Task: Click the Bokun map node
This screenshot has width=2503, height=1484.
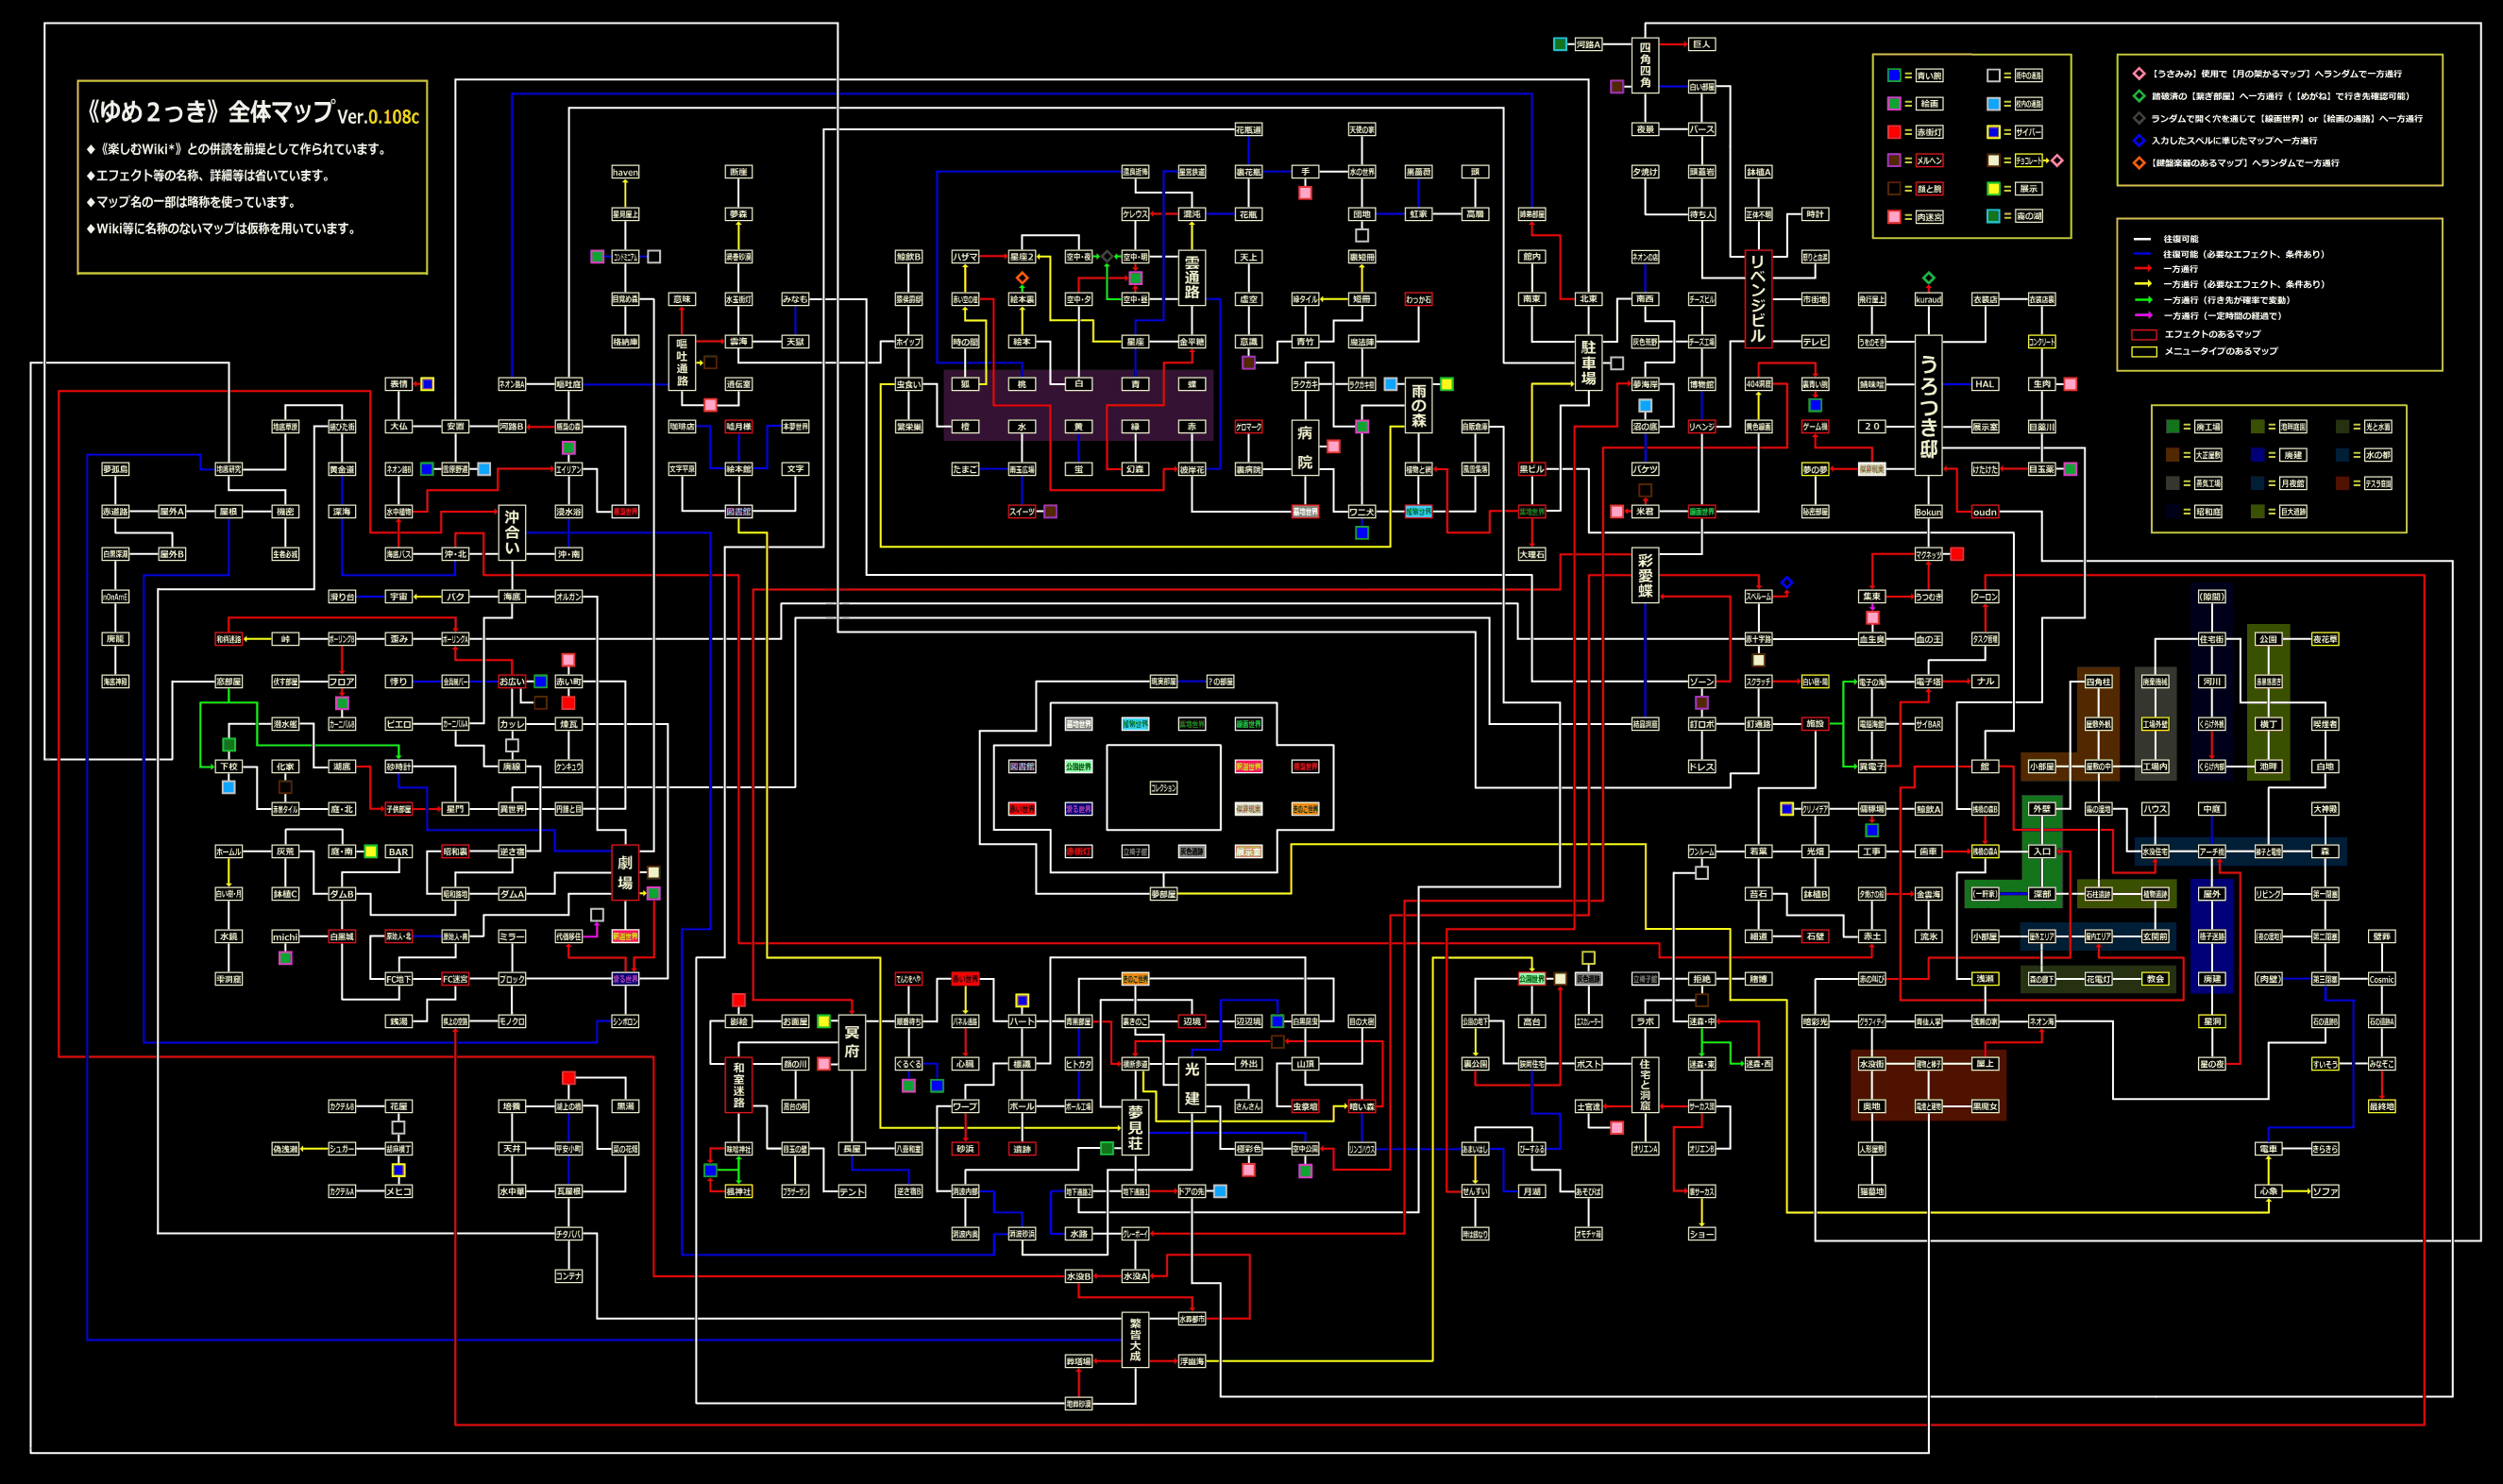Action: tap(1928, 512)
